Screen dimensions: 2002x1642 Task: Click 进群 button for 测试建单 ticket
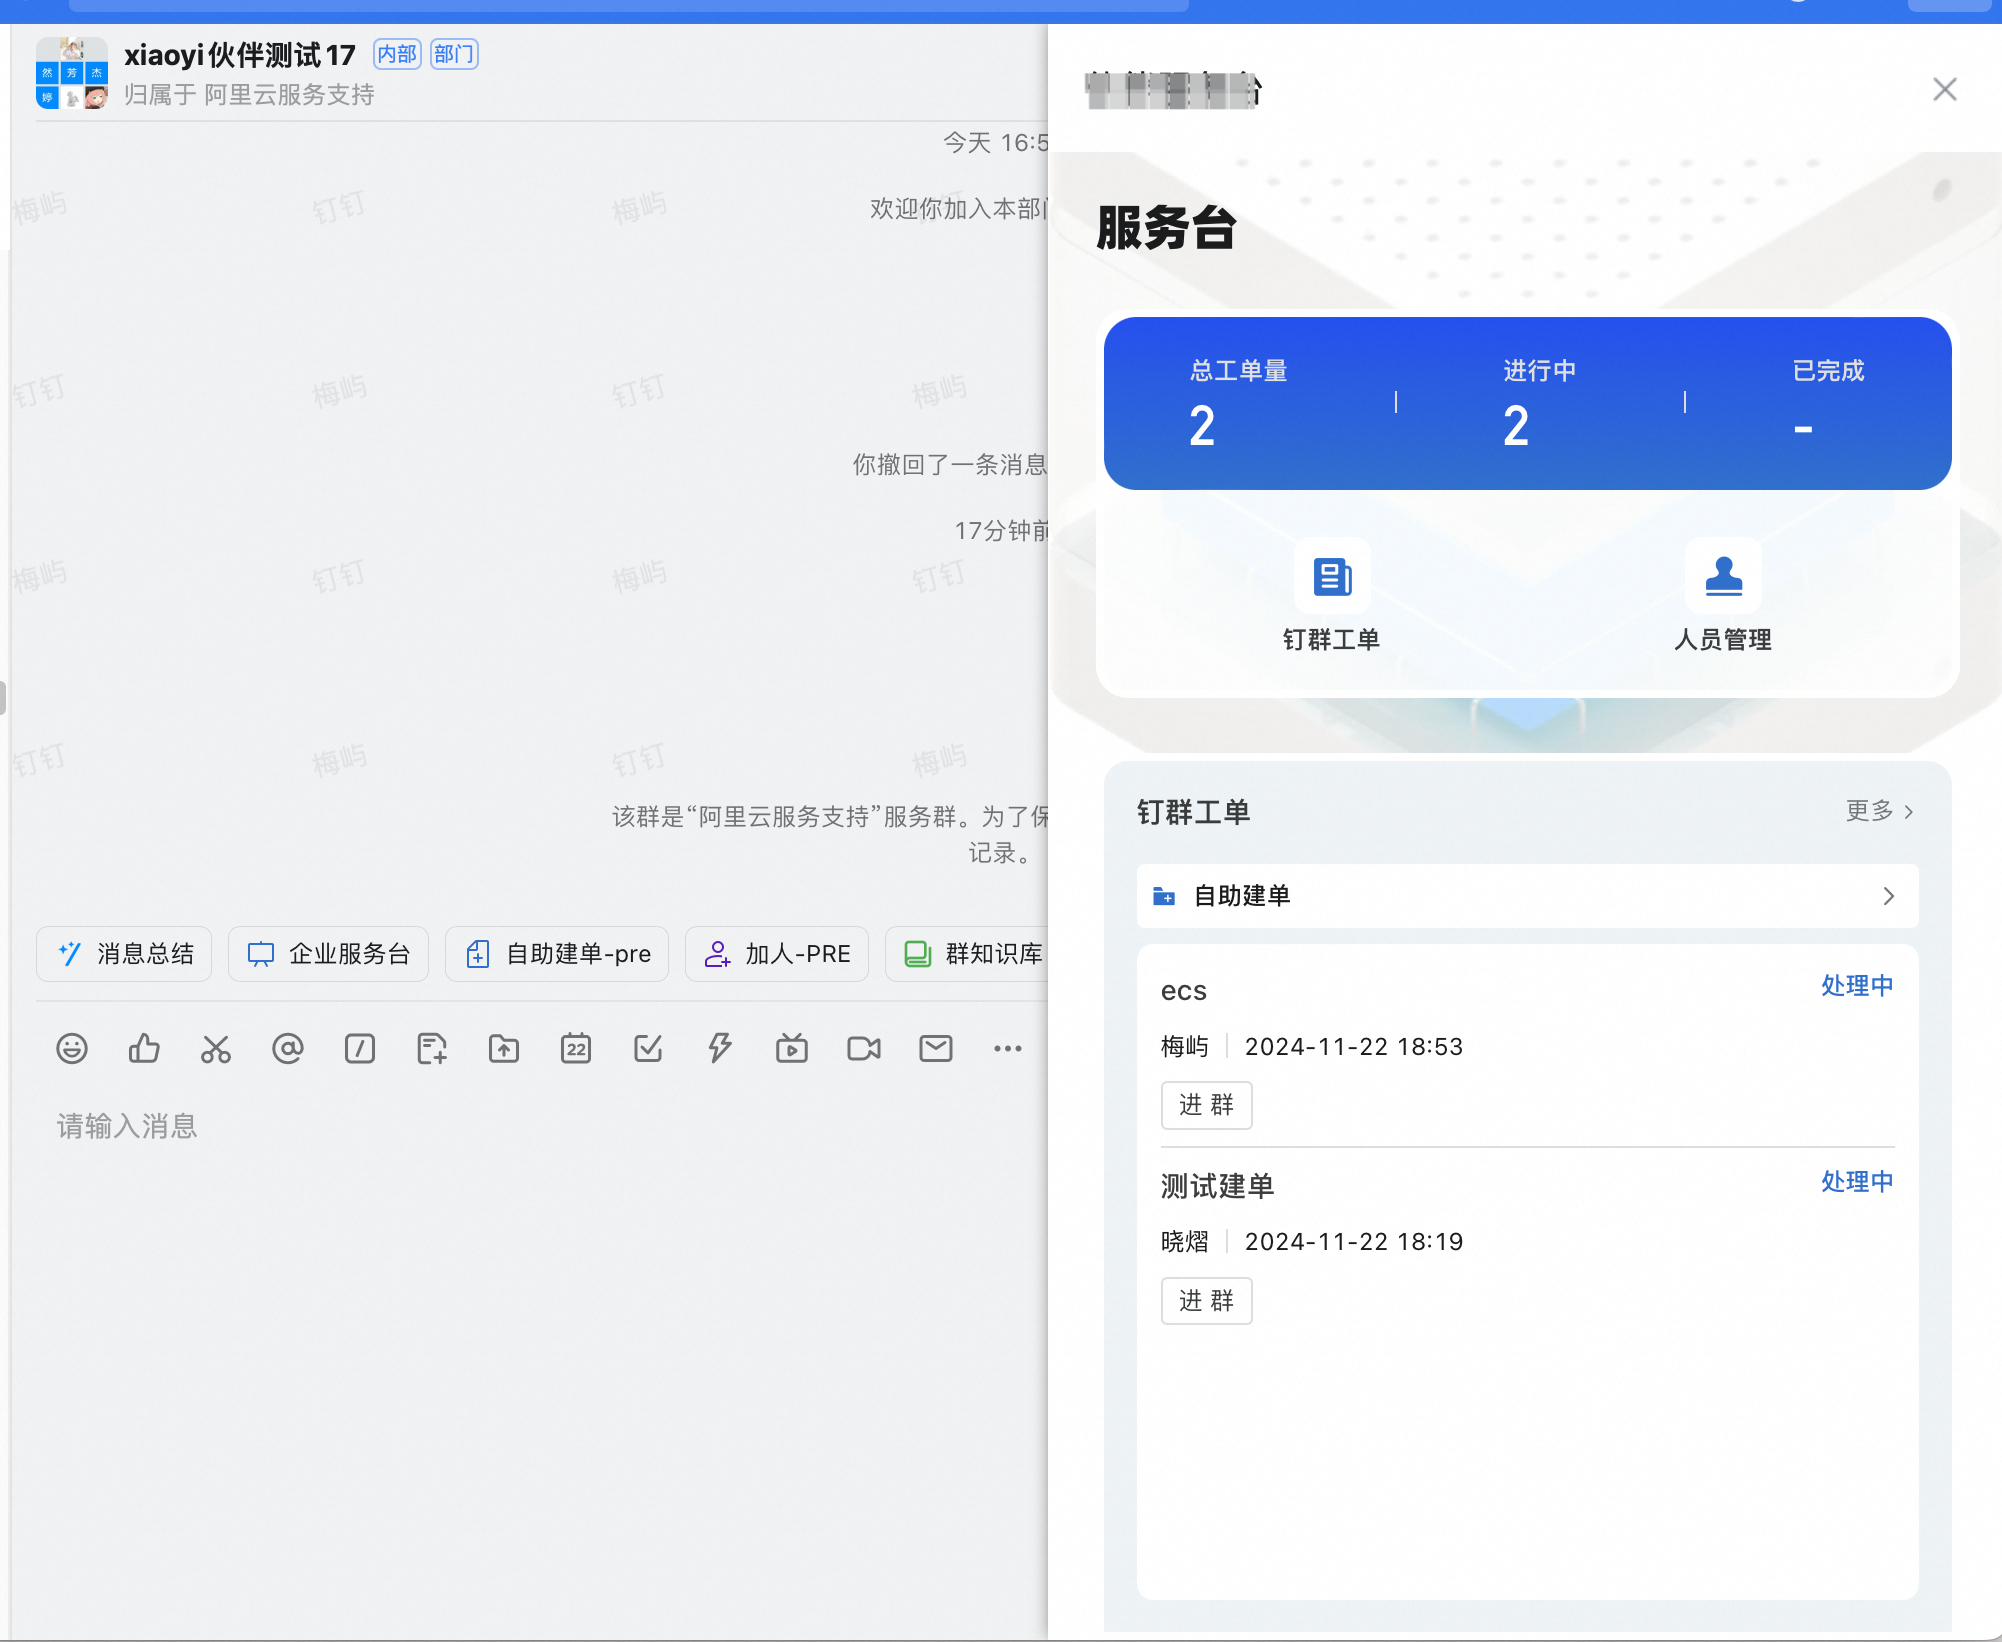pos(1206,1301)
